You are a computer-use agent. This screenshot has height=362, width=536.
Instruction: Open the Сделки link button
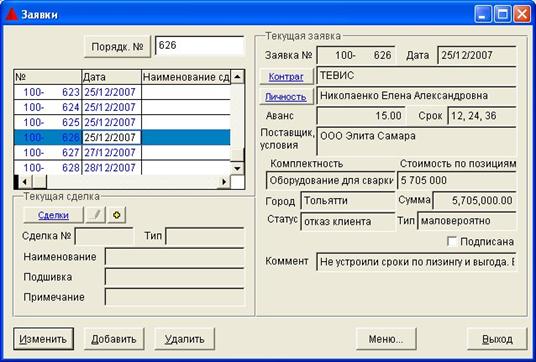pos(53,215)
